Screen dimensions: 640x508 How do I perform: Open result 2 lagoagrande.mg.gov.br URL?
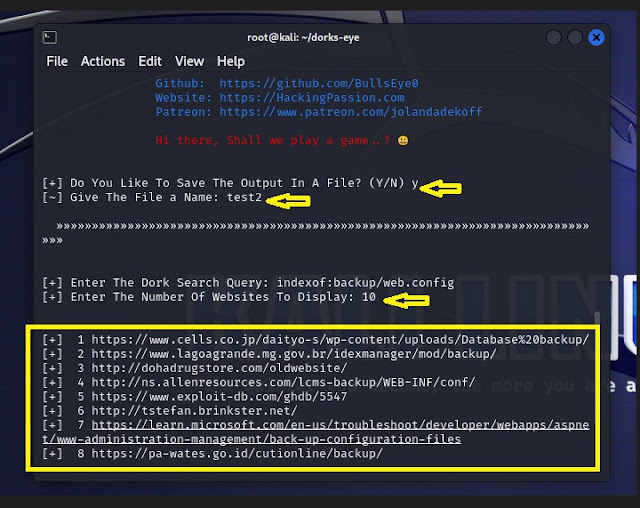tap(293, 354)
